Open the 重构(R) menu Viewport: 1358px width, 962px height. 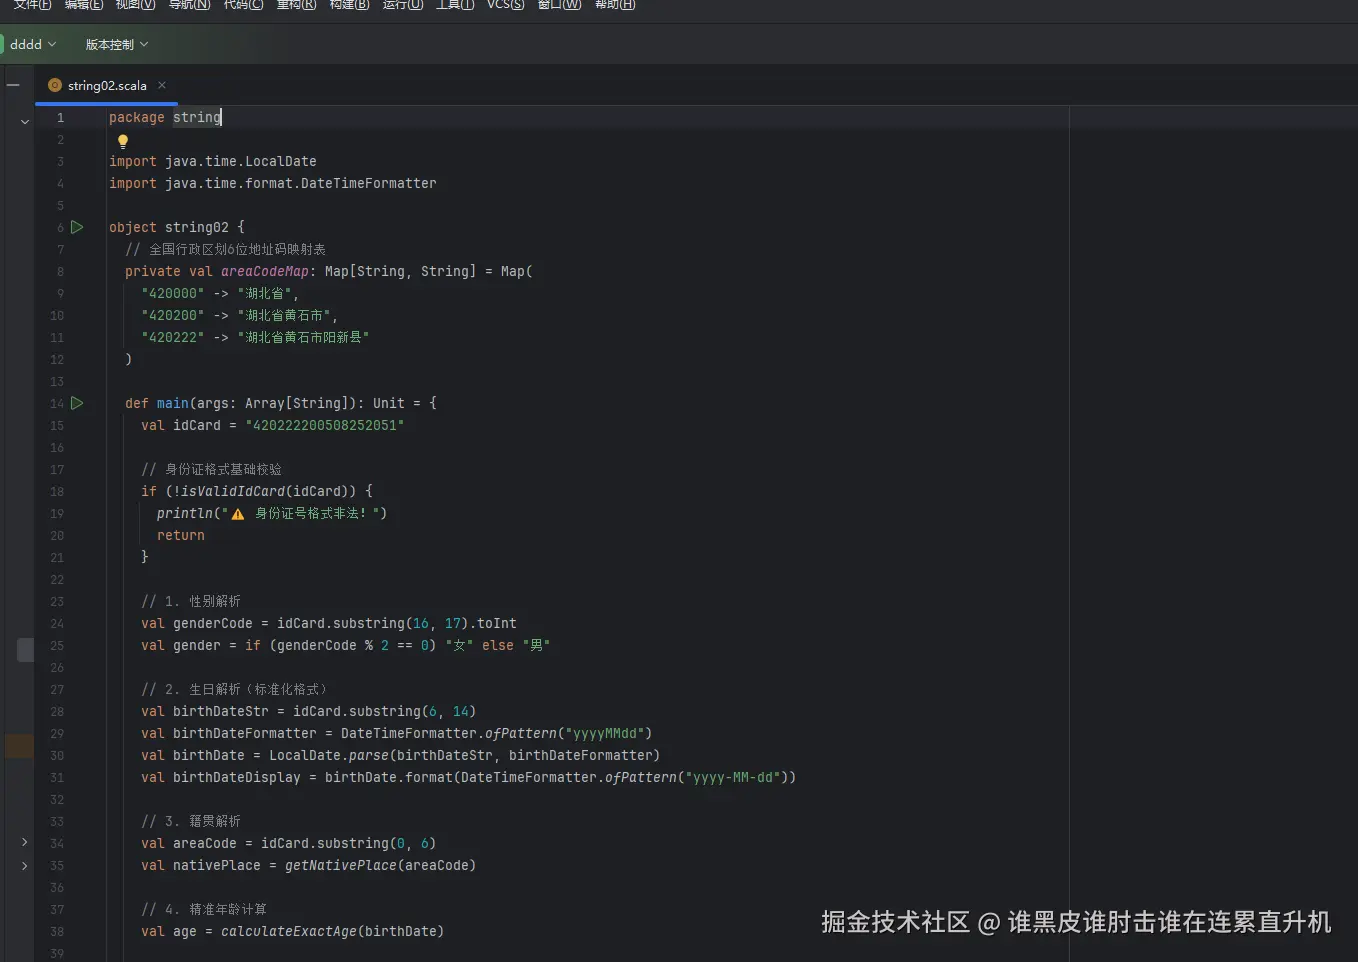[x=297, y=5]
